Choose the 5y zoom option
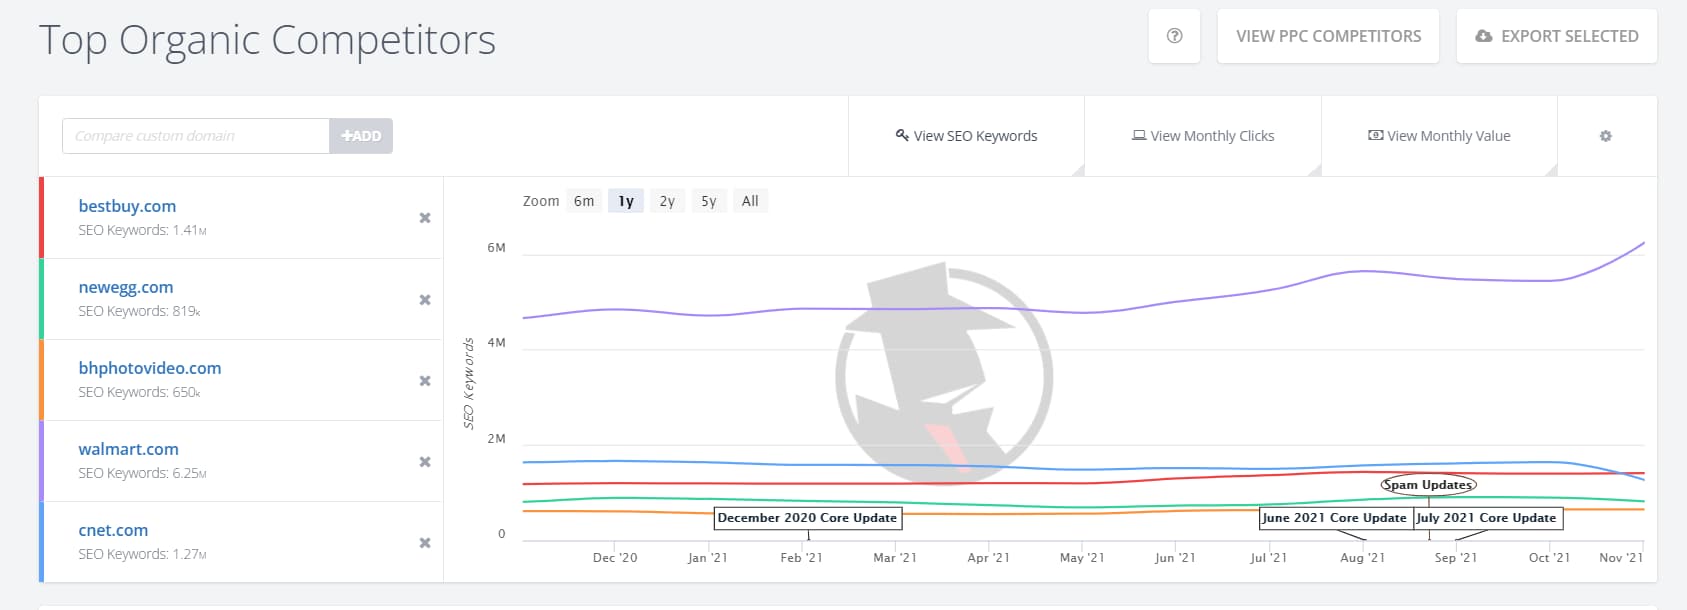Screen dimensions: 1687x610 709,201
